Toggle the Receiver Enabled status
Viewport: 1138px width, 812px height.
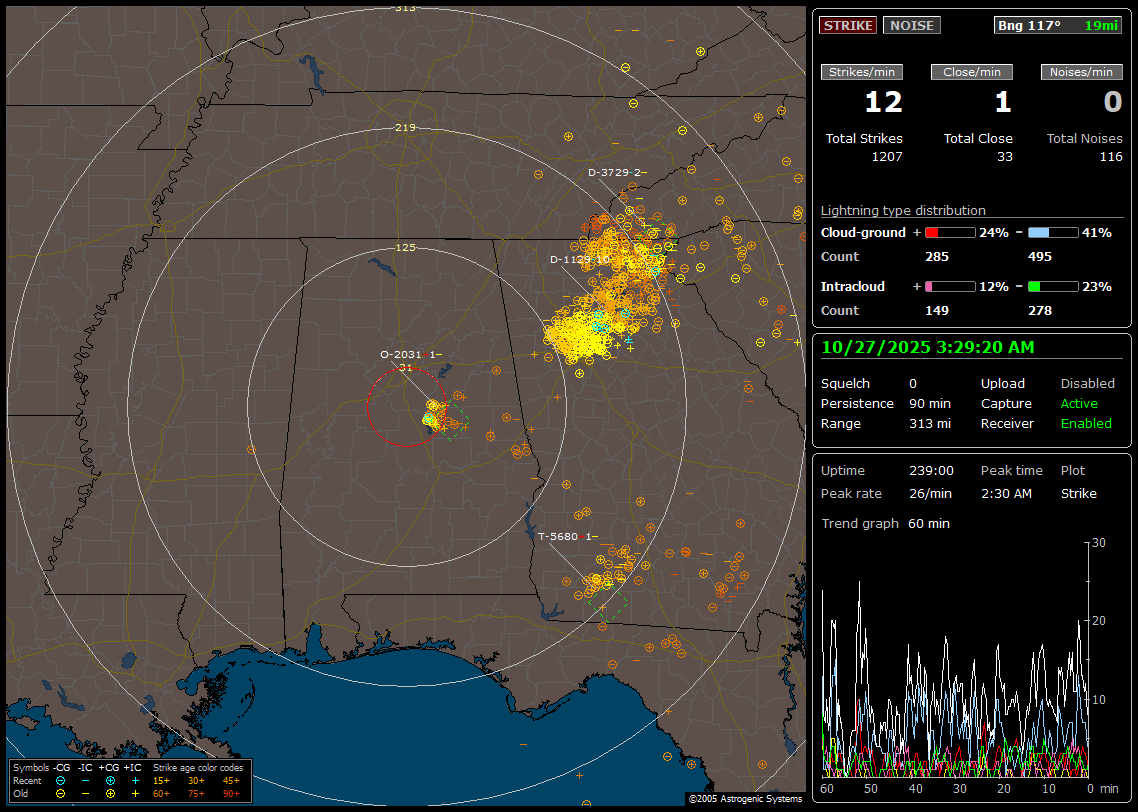point(1085,424)
